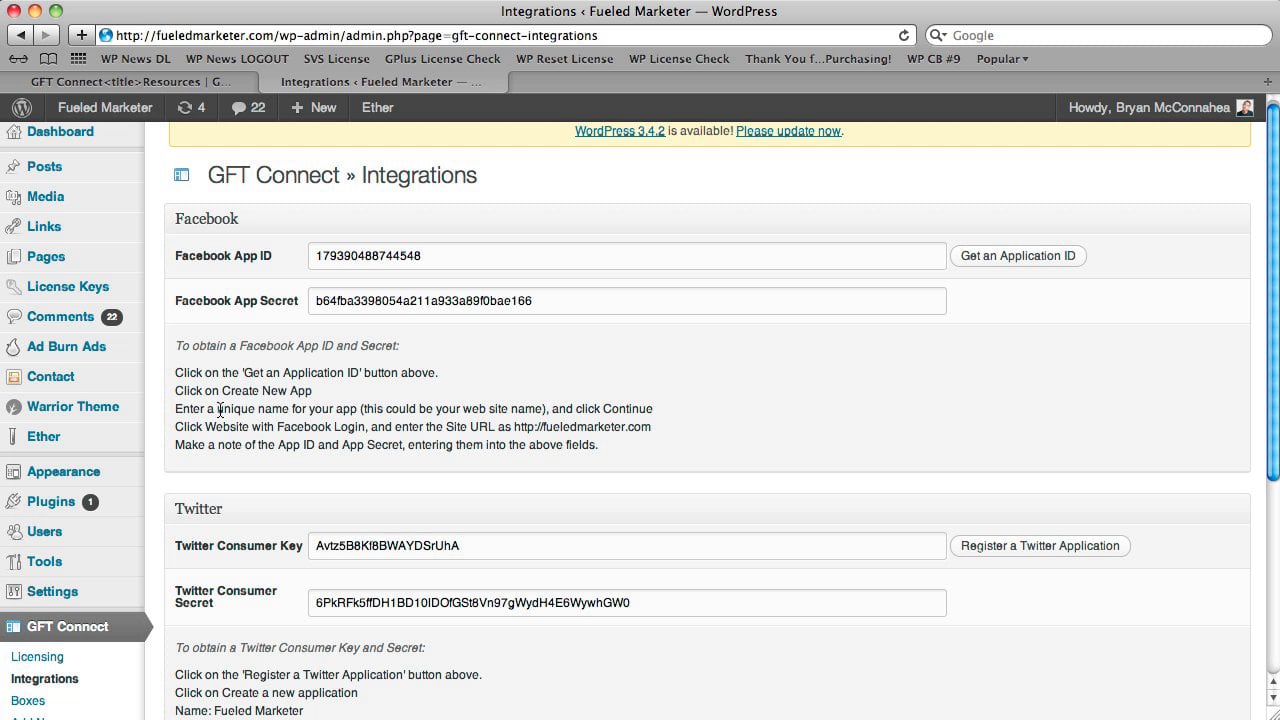Click the Please update now link
This screenshot has height=720, width=1280.
788,131
